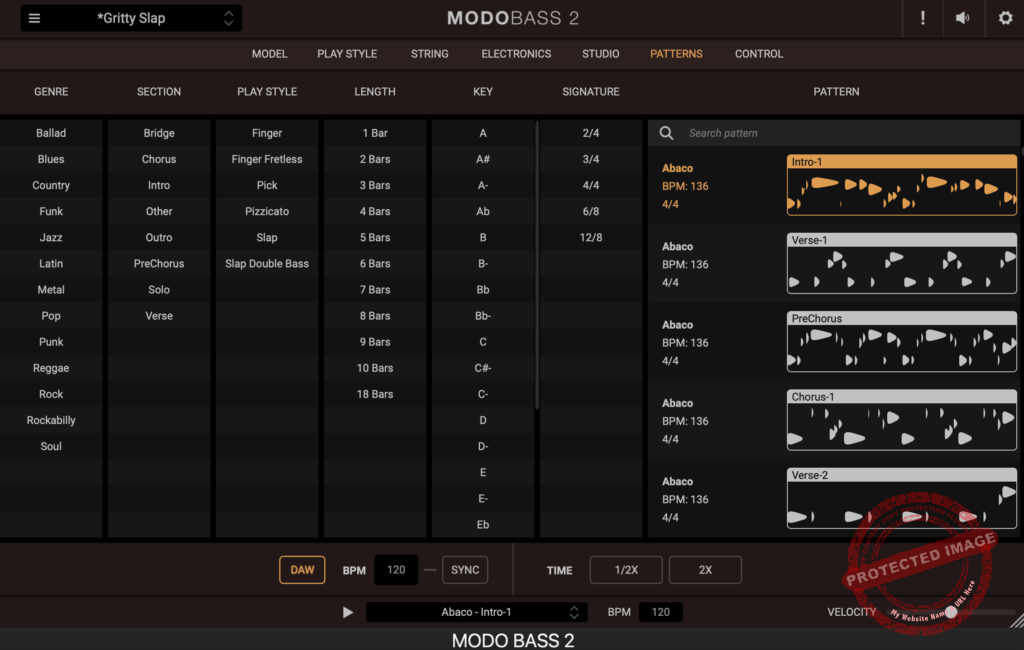This screenshot has height=650, width=1024.
Task: Play the Abaco - Intro-1 pattern
Action: pos(347,612)
